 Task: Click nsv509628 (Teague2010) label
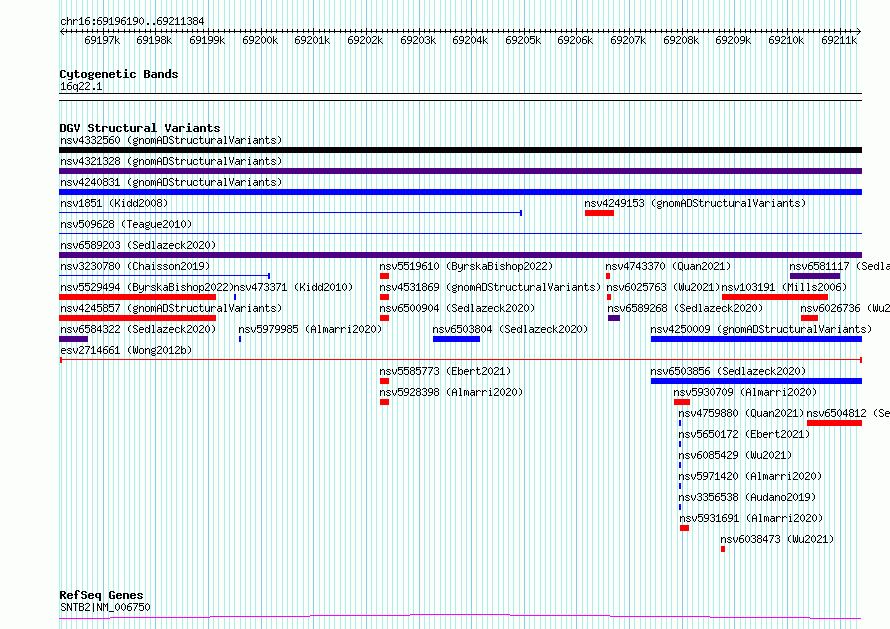click(x=126, y=224)
